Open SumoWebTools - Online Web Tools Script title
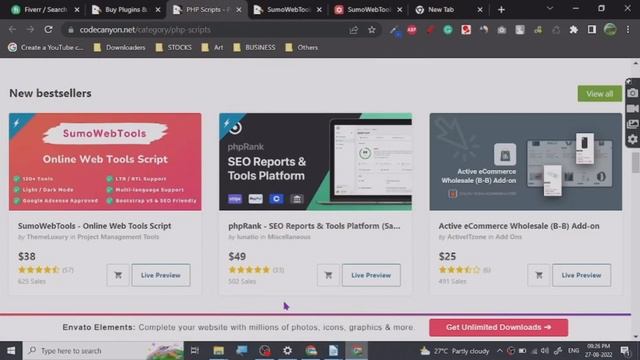Viewport: 640px width, 360px height. tap(94, 226)
